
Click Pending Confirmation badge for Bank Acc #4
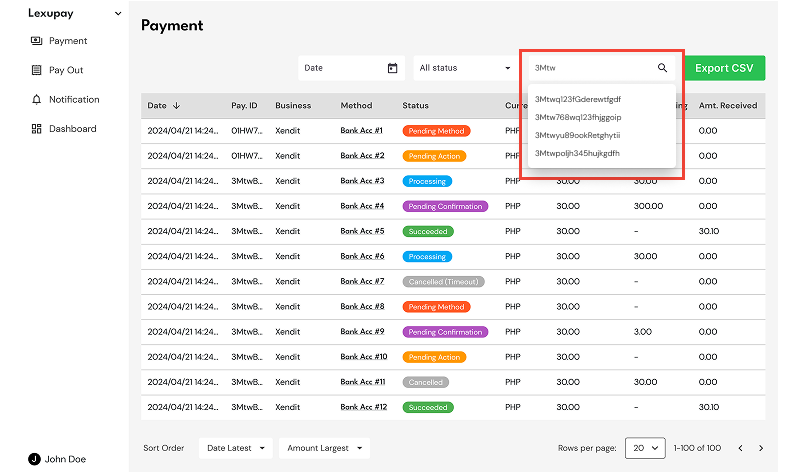click(445, 206)
